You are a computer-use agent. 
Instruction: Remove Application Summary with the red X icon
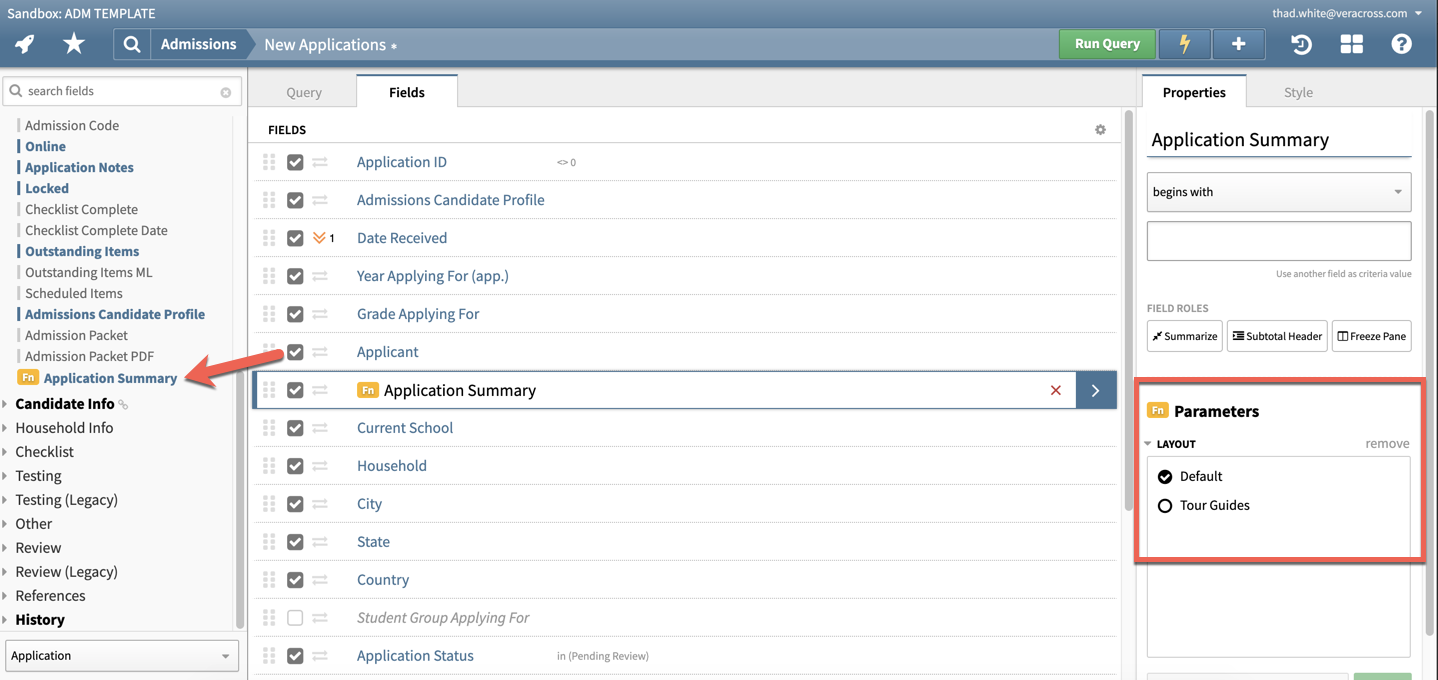coord(1056,389)
